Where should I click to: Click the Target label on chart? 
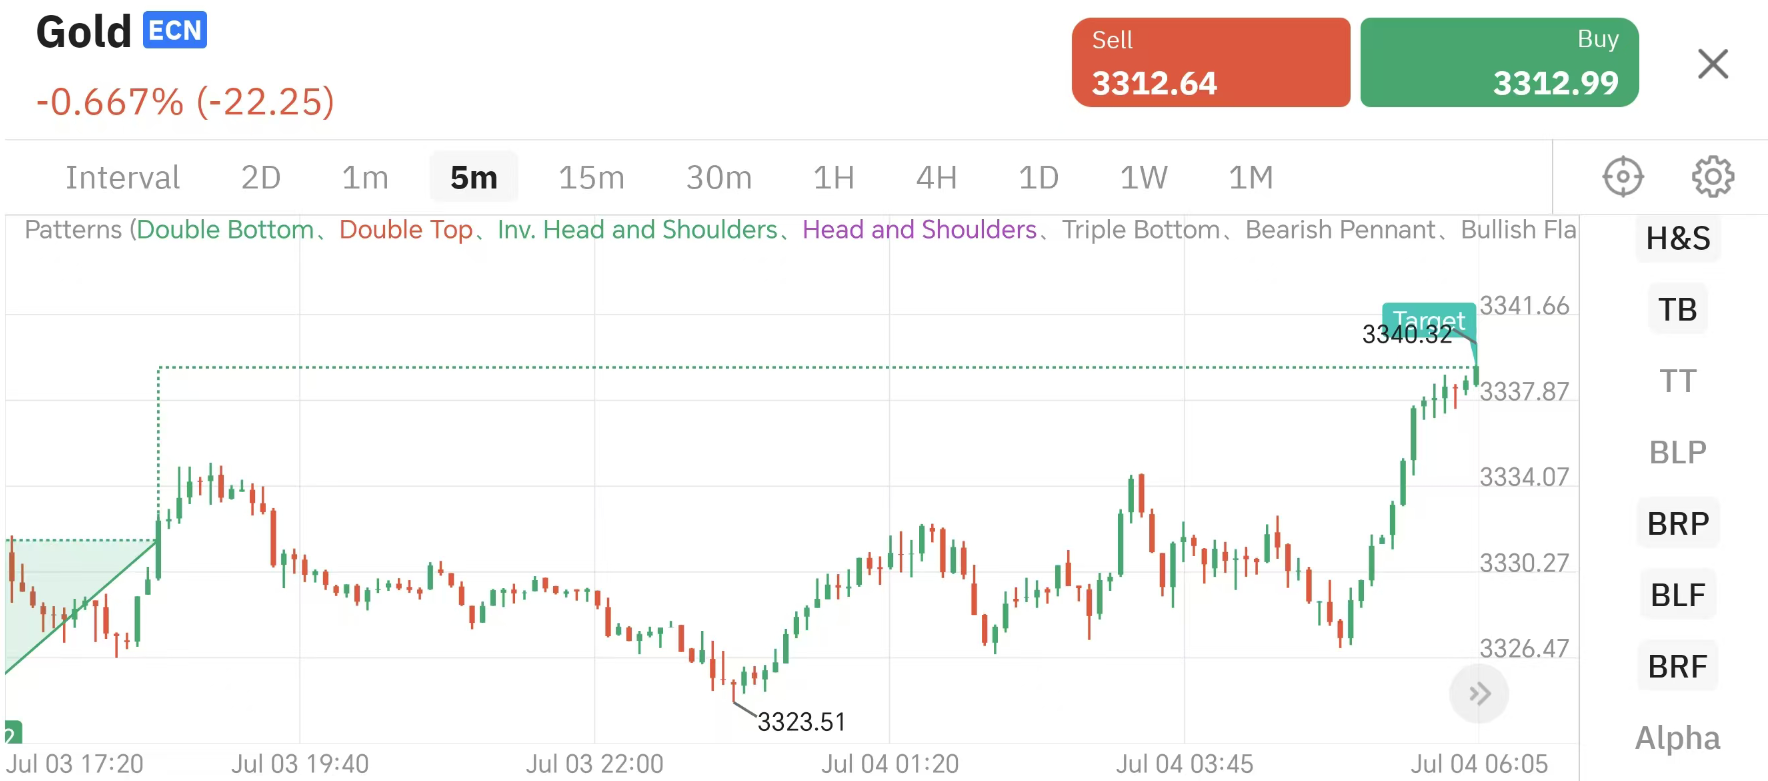click(1428, 316)
